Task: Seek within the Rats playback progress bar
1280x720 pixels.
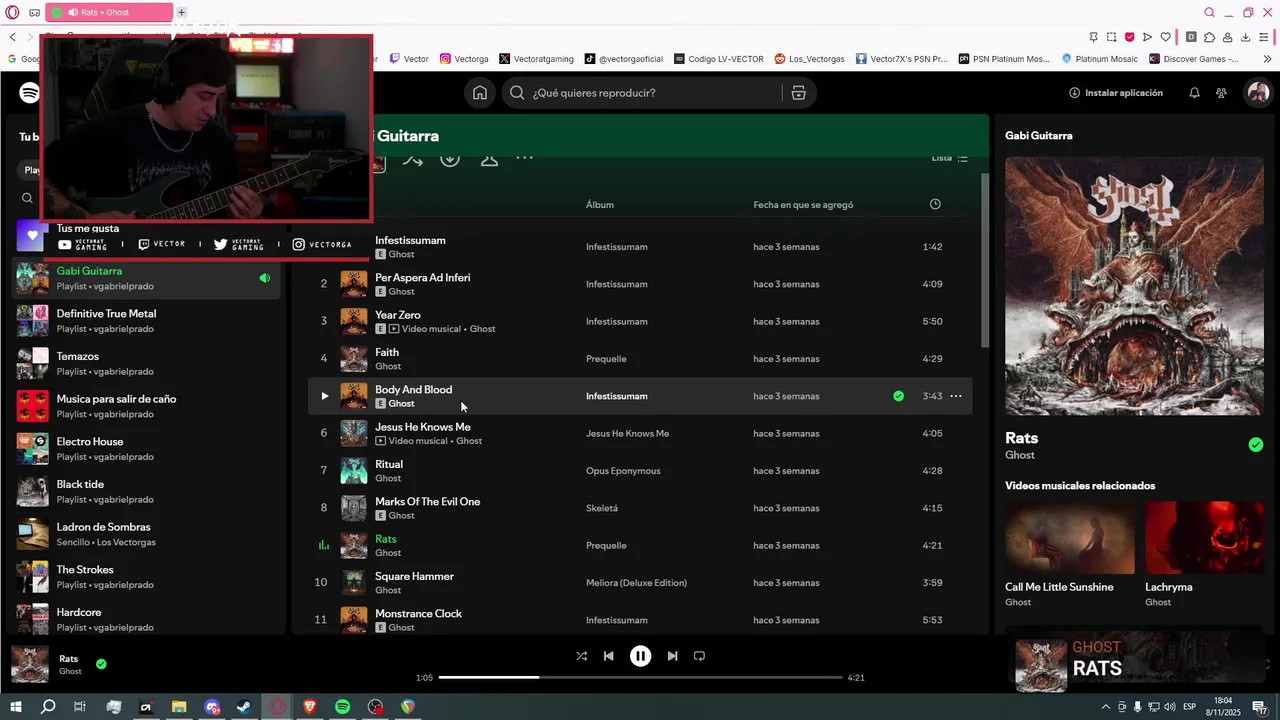Action: [x=640, y=678]
